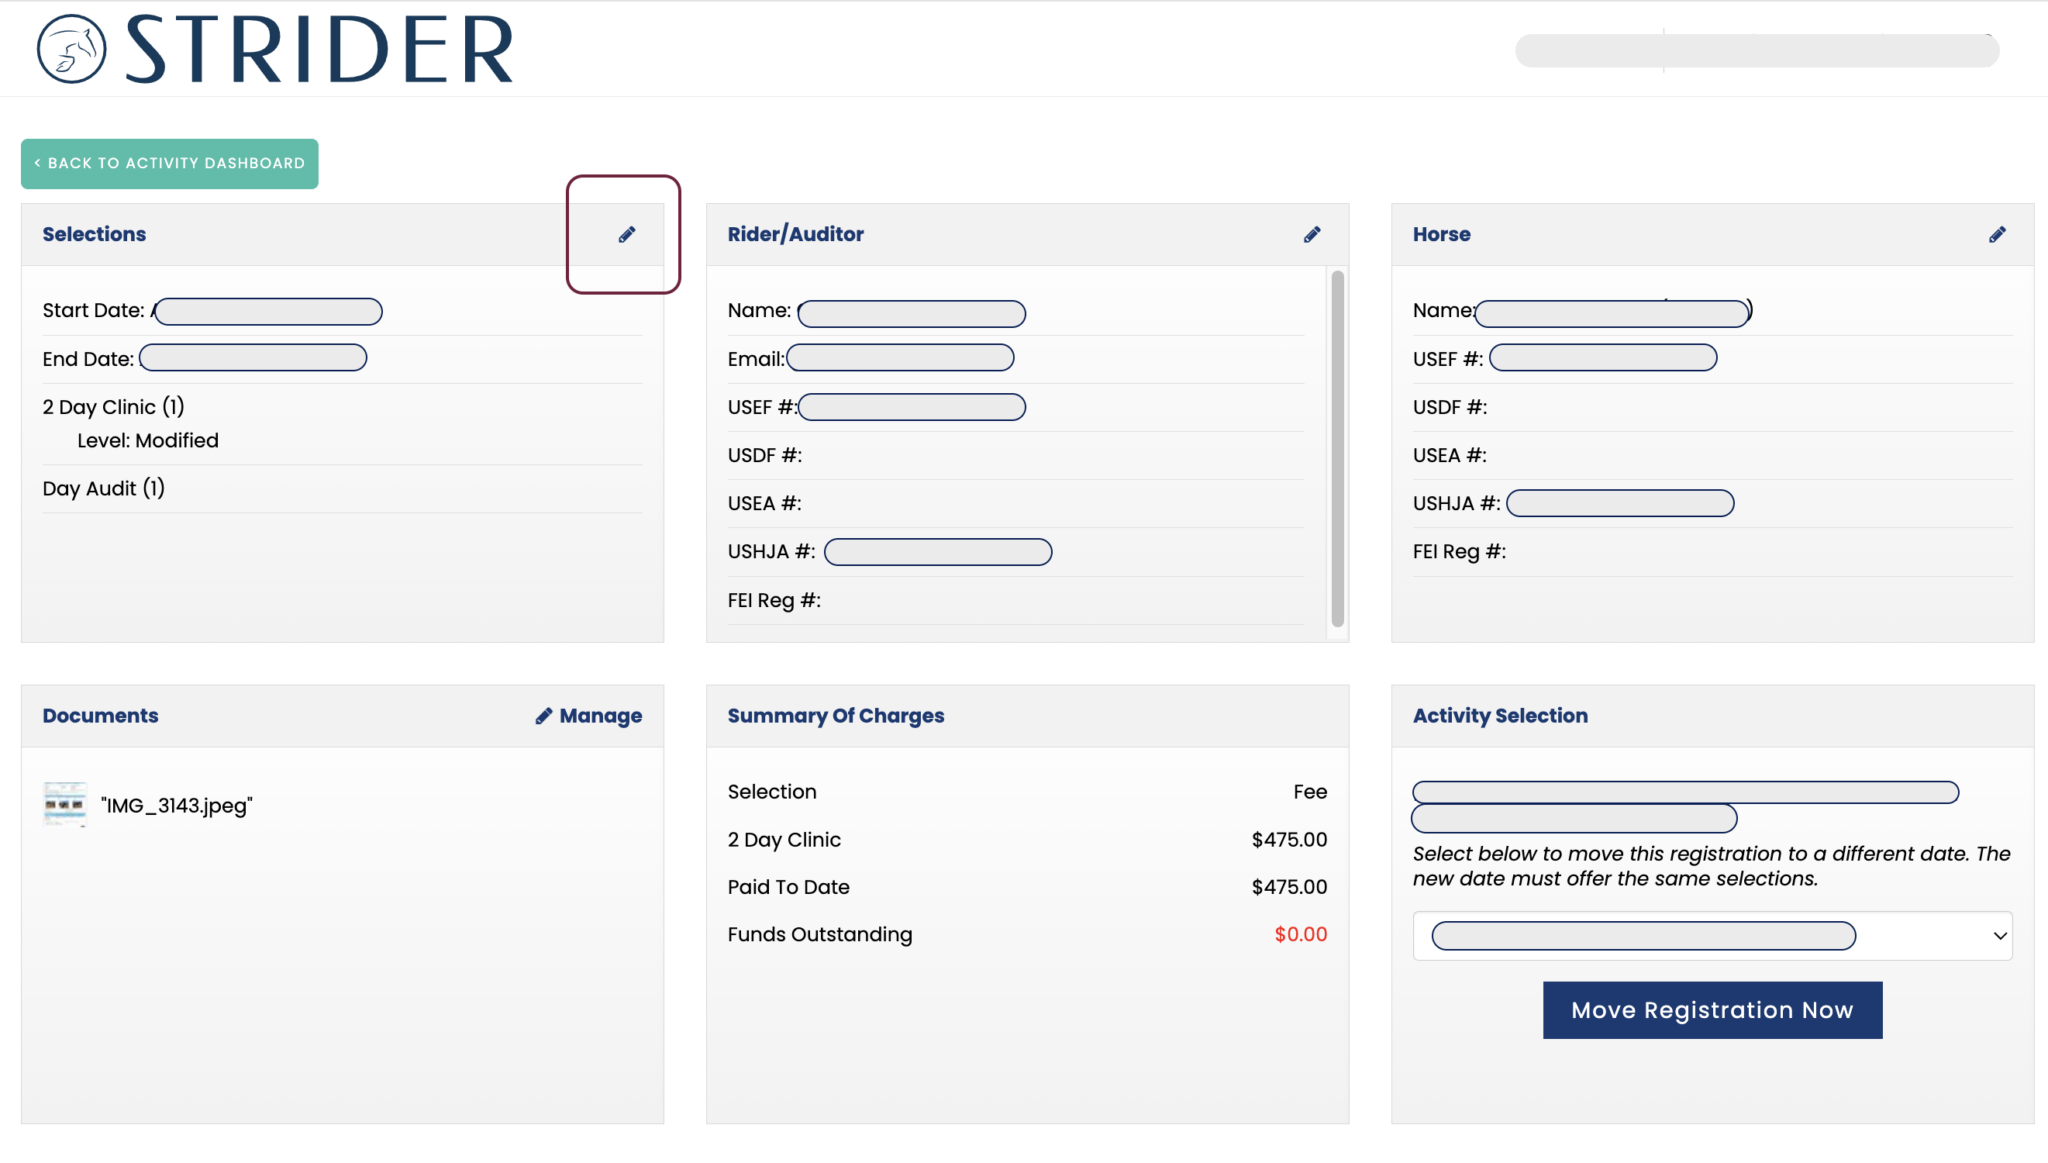Image resolution: width=2048 pixels, height=1163 pixels.
Task: Edit Rider/Auditor details with pencil icon
Action: pos(1312,234)
